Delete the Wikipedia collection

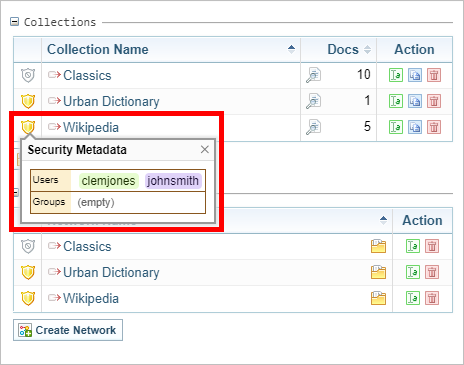(434, 127)
